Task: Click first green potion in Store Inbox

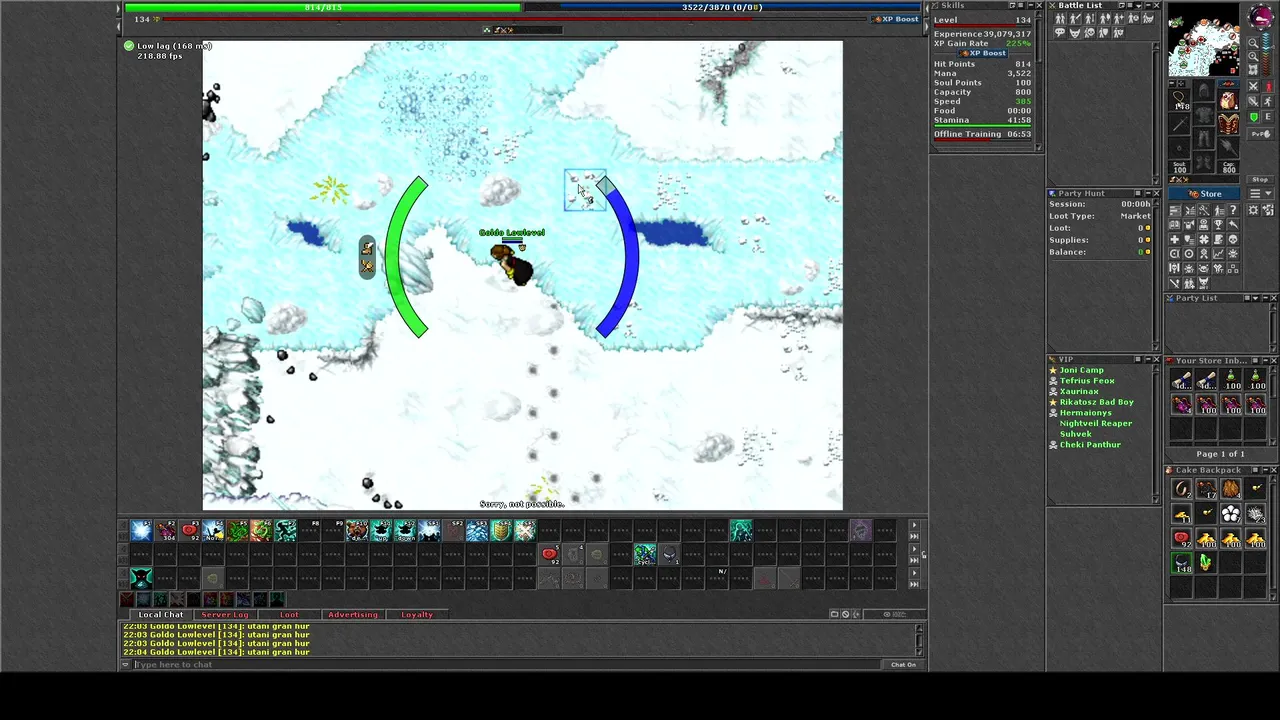Action: pos(1230,380)
